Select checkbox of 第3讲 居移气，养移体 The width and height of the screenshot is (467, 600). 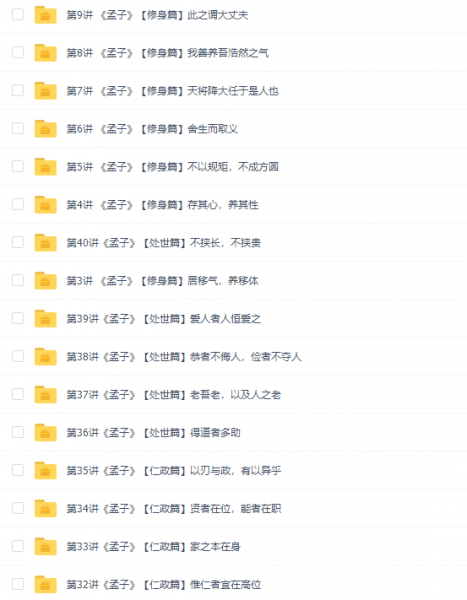point(18,280)
